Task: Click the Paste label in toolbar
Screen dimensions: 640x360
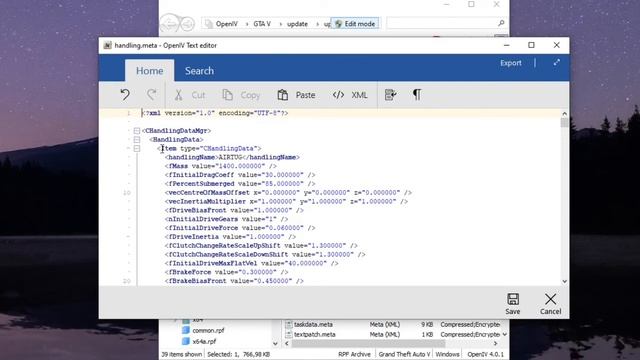Action: point(305,95)
